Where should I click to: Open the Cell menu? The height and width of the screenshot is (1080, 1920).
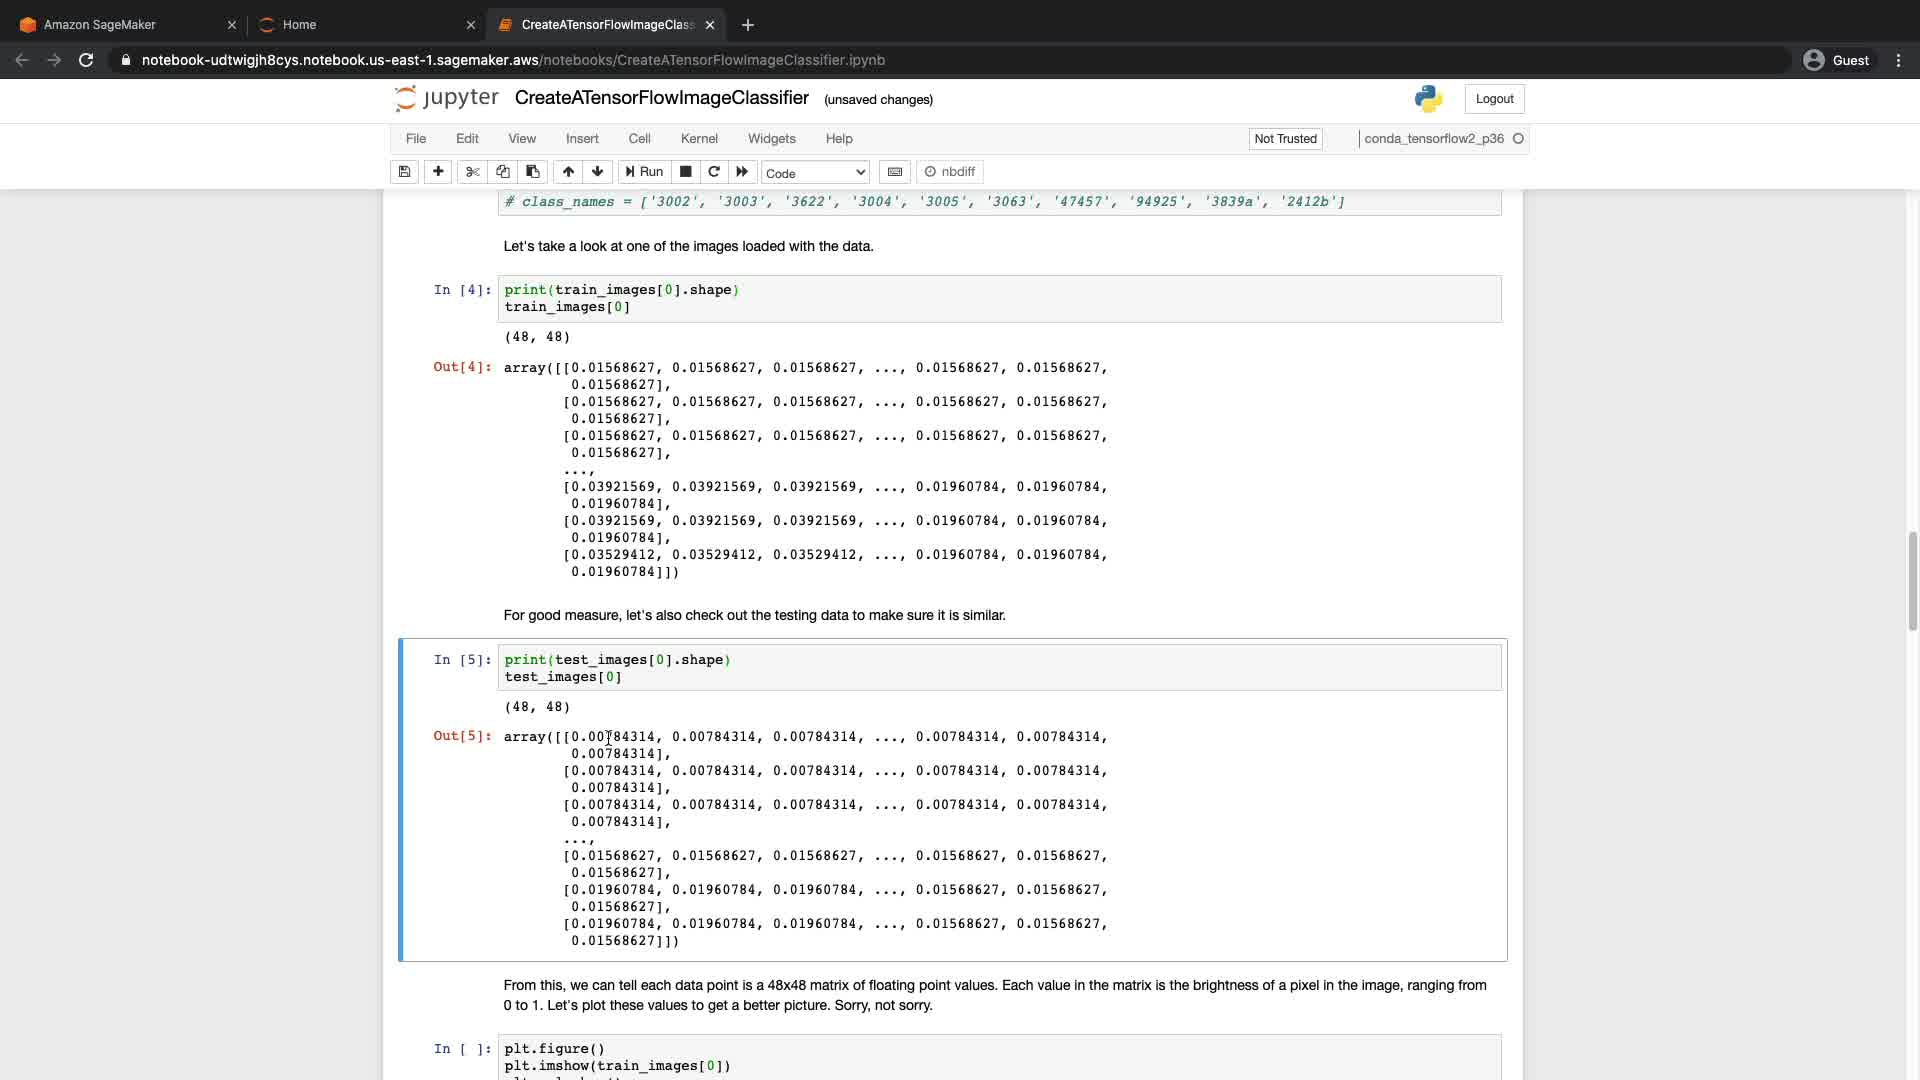[x=639, y=139]
